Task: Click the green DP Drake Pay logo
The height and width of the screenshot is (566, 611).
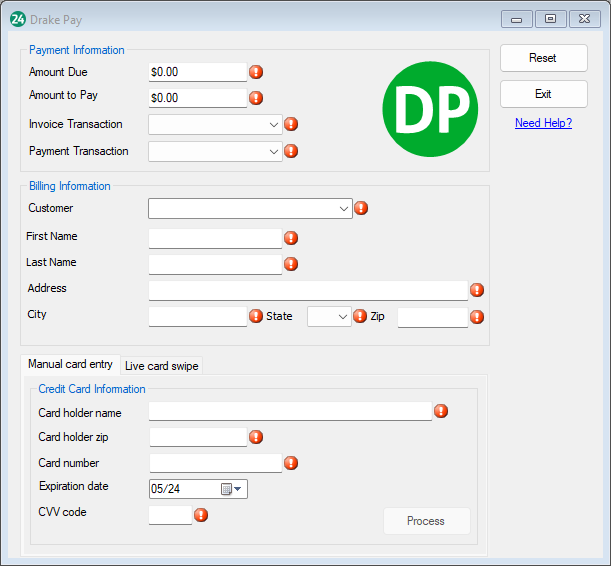Action: pyautogui.click(x=430, y=109)
